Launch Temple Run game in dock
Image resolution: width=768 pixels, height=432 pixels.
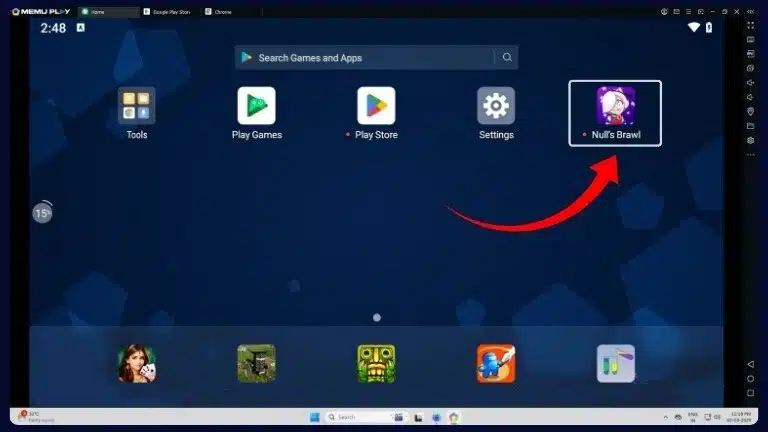(376, 363)
